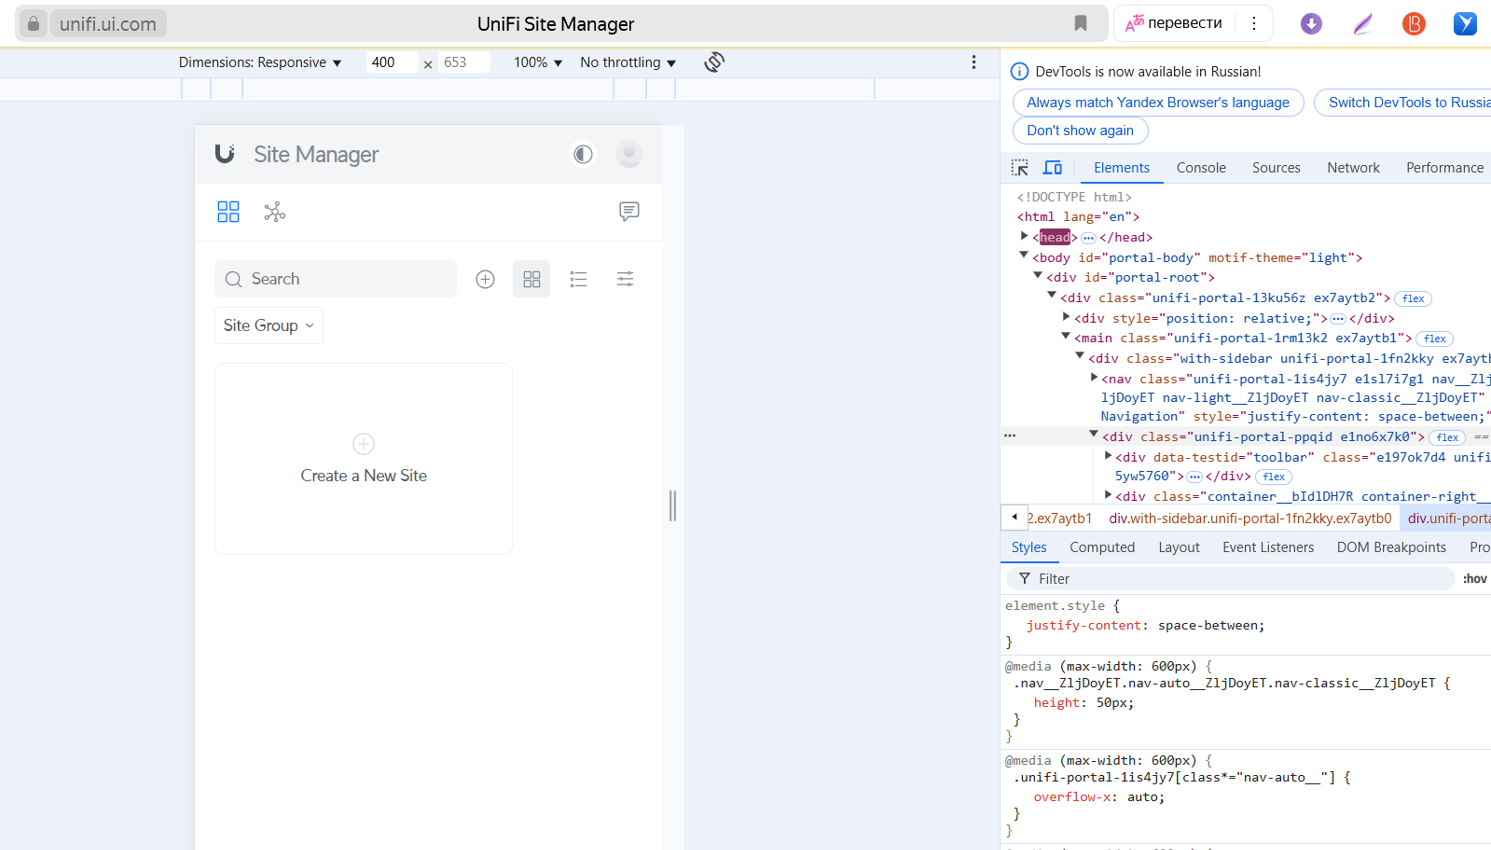This screenshot has height=850, width=1491.
Task: Toggle the :hov element state button
Action: point(1475,579)
